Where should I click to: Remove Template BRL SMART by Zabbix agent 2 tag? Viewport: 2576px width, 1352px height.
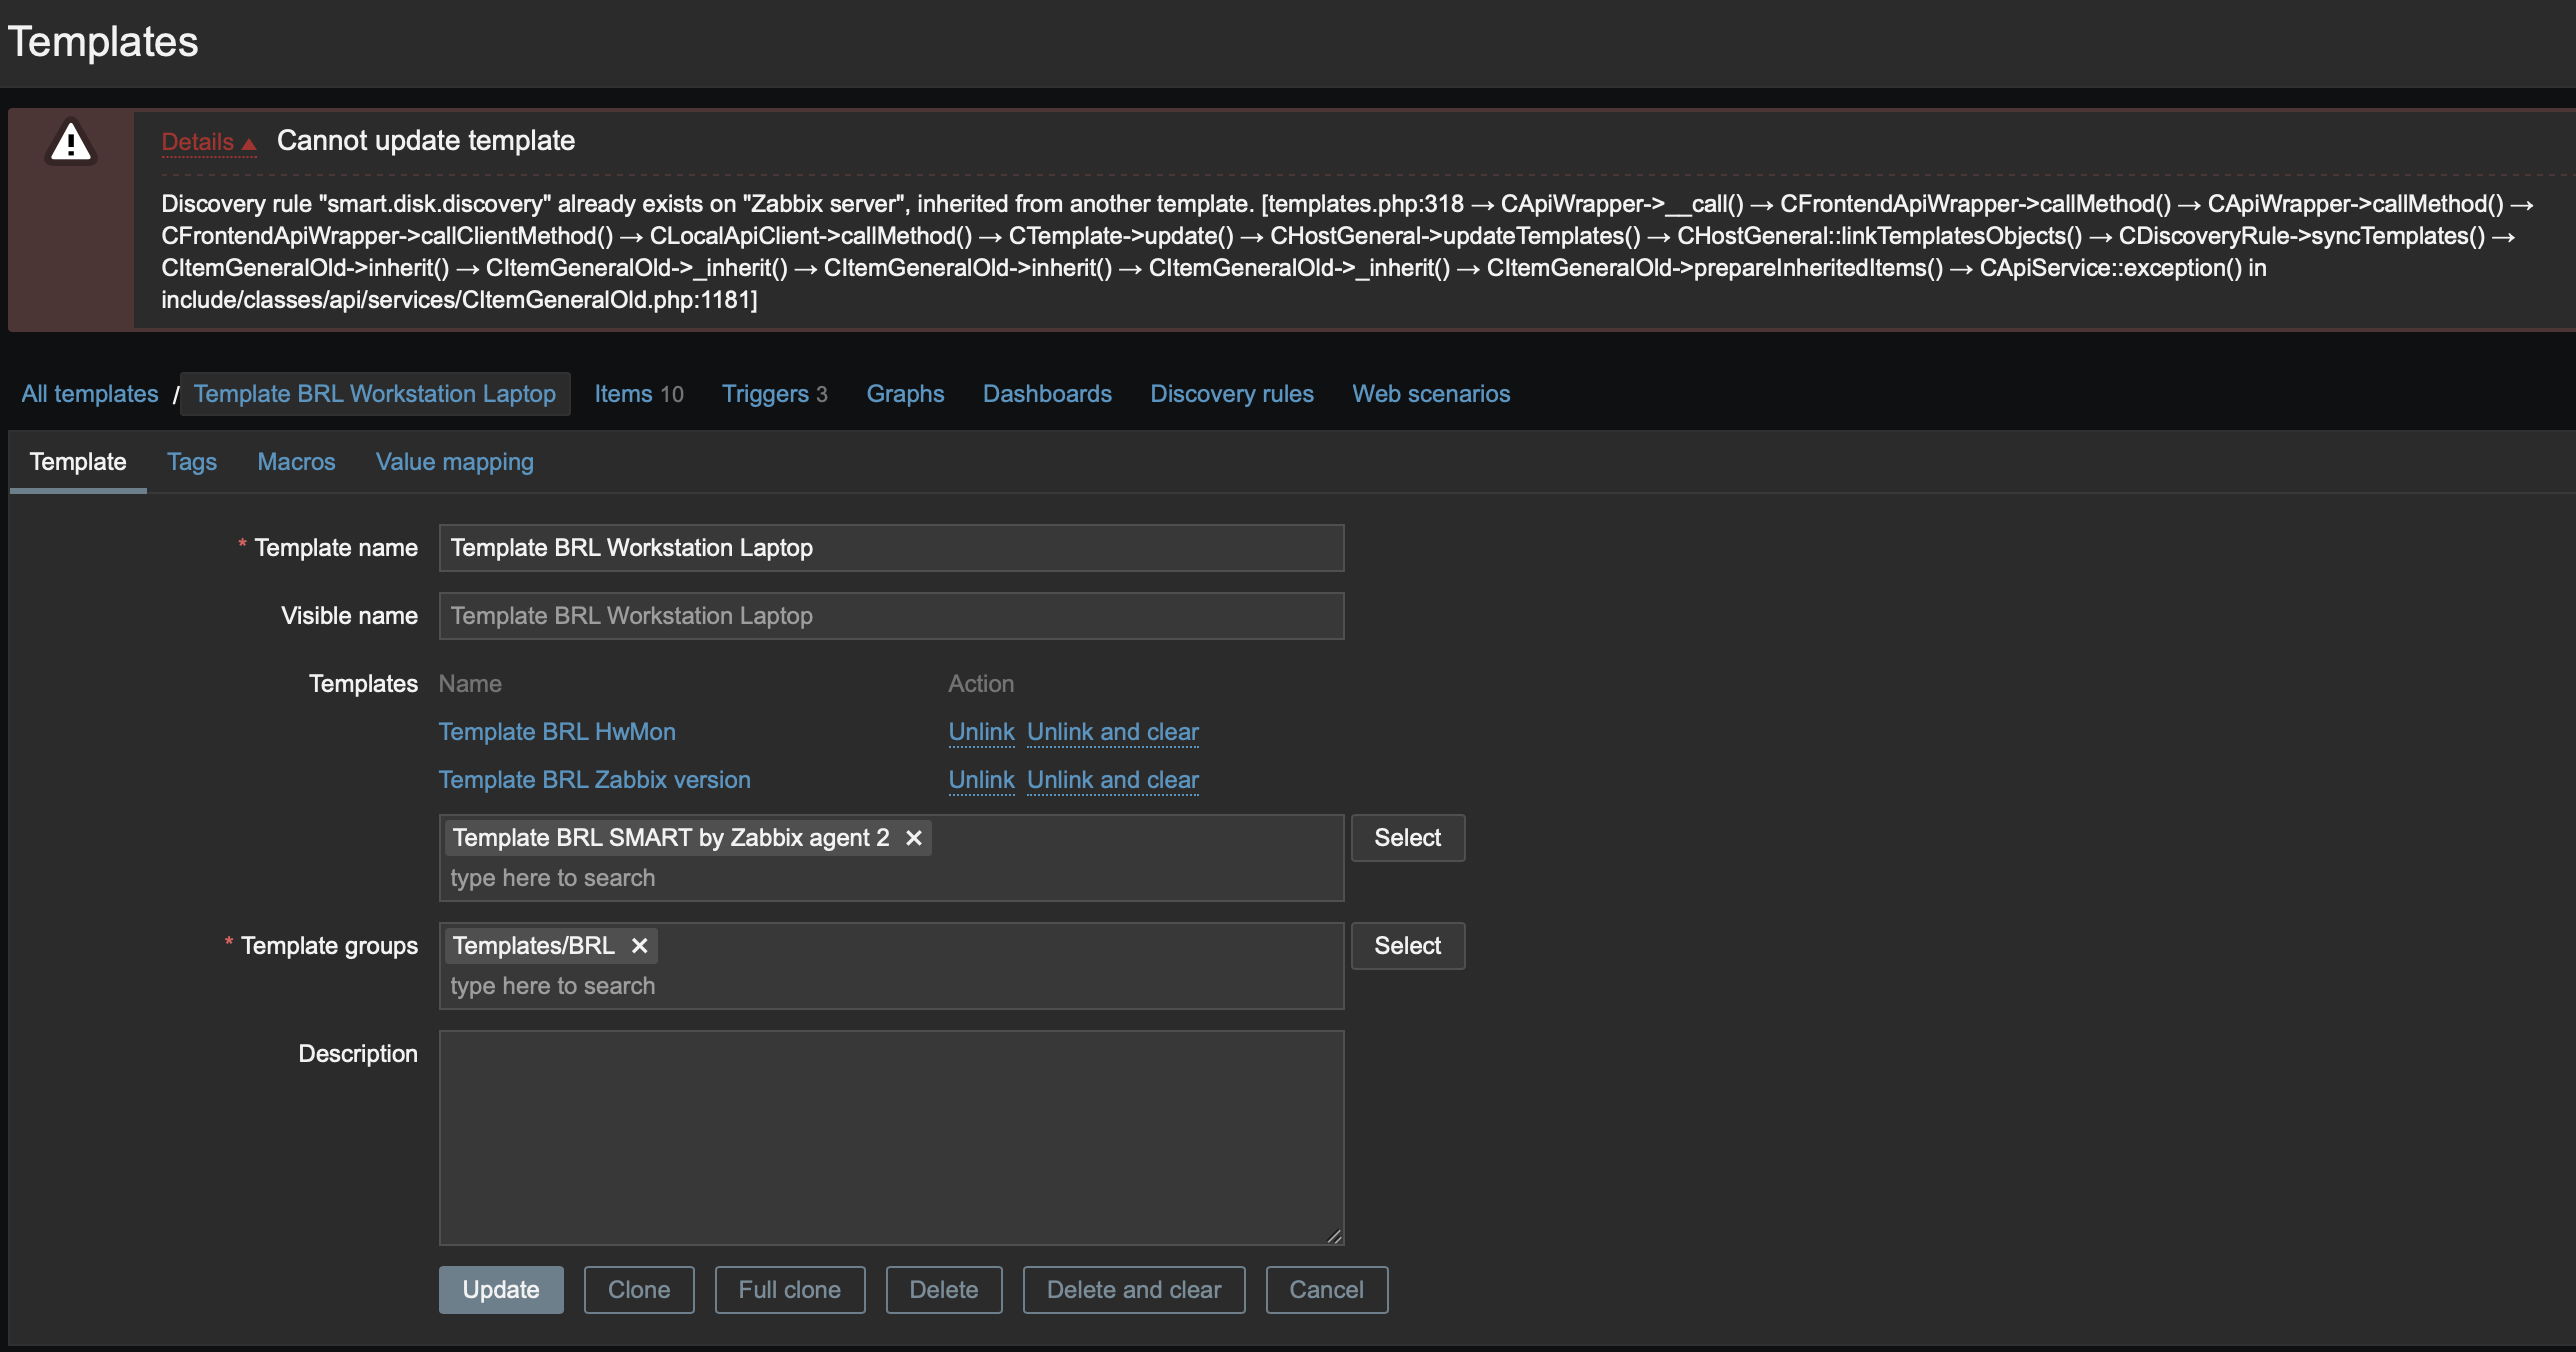tap(913, 838)
